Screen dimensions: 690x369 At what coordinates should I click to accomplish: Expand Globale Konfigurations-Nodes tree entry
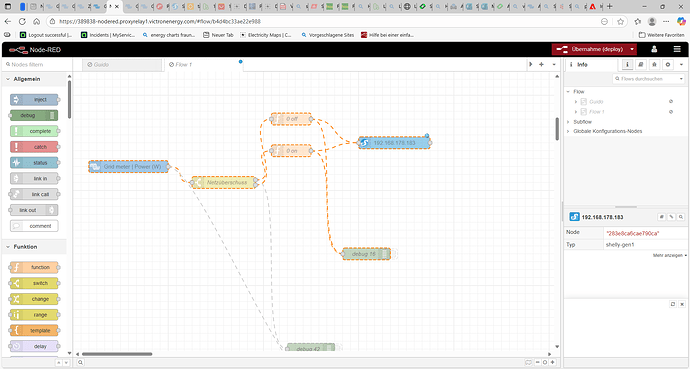click(x=568, y=132)
